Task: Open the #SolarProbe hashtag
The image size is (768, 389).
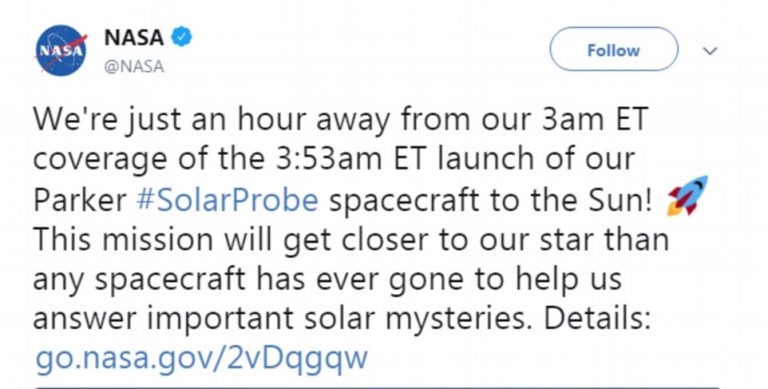Action: coord(228,200)
